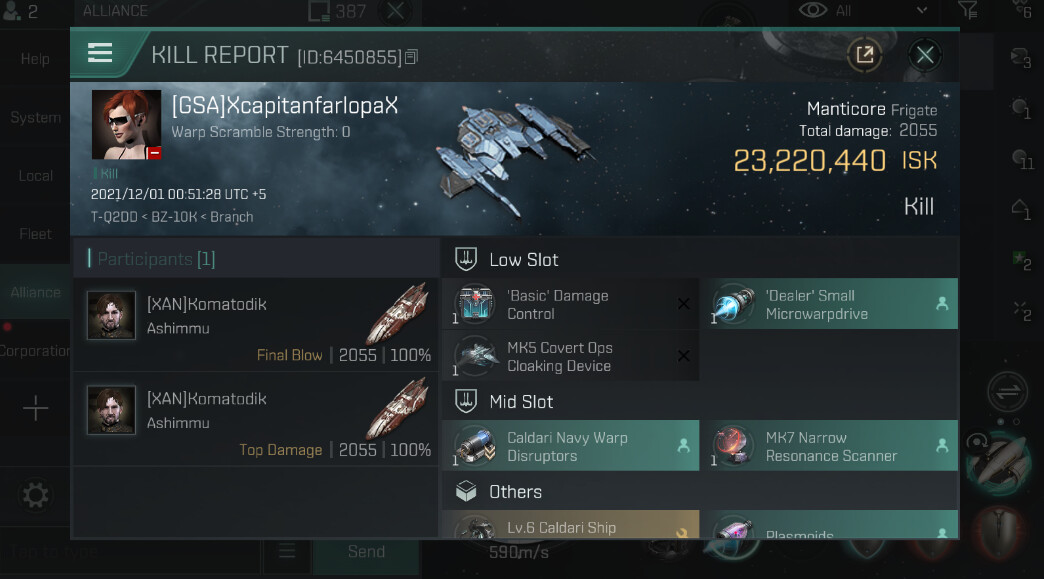
Task: Add a new chat channel
Action: coord(36,408)
